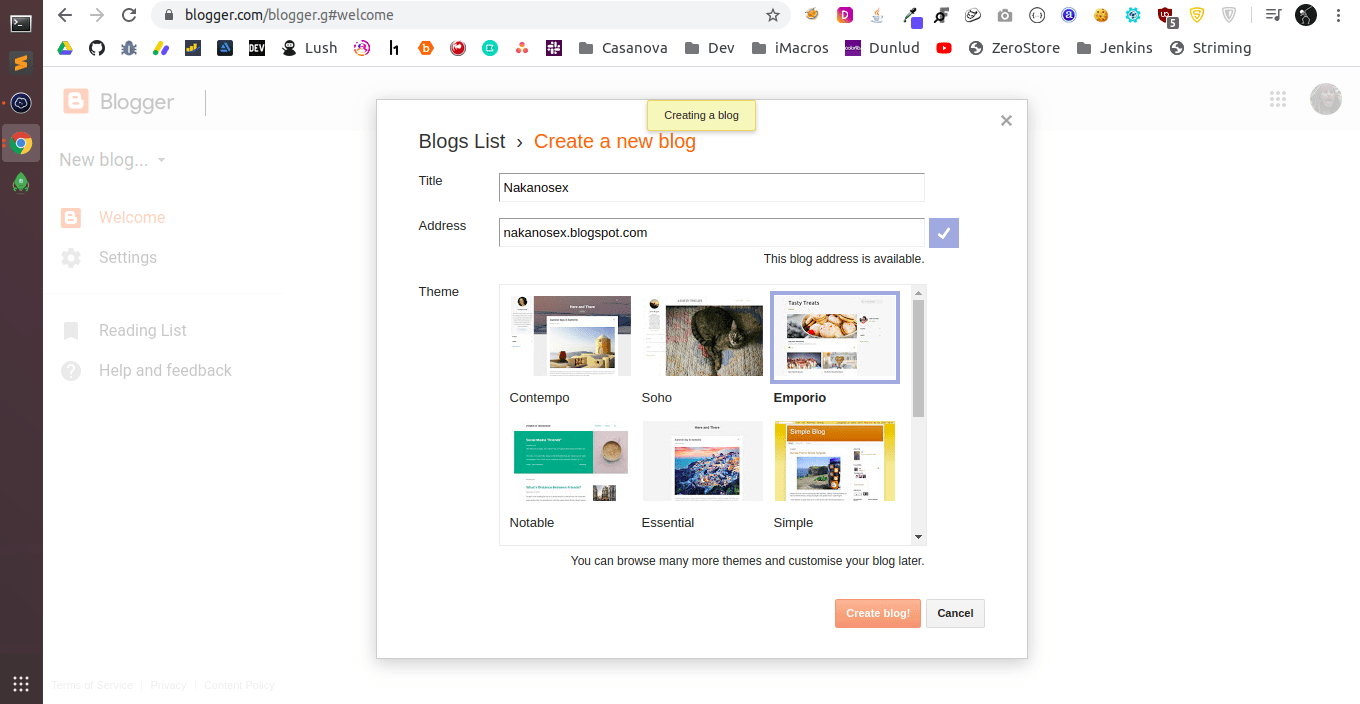Click the camera screenshot extension icon
Screen dimensions: 1360x704
coord(1003,15)
